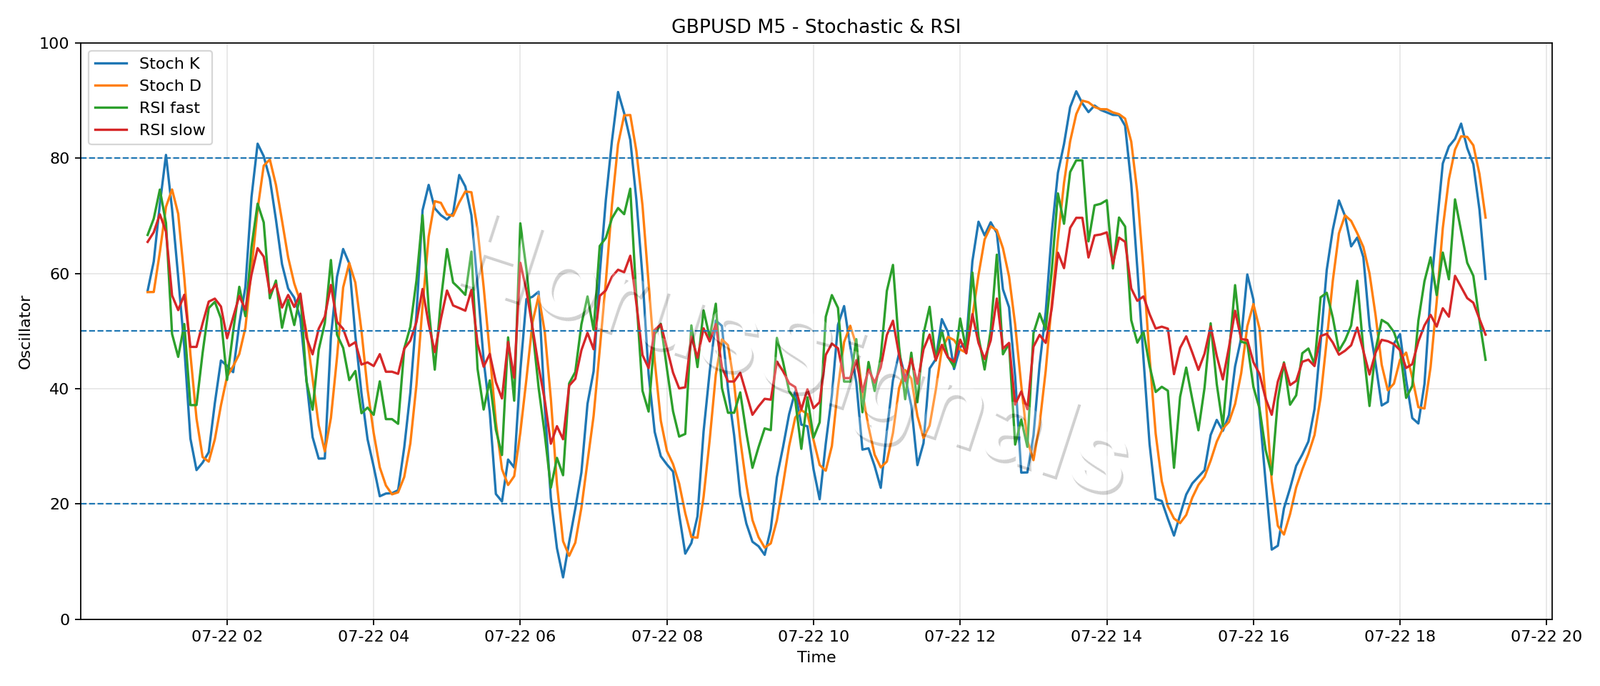The width and height of the screenshot is (1600, 686).
Task: Select the RSI fast legend label
Action: 169,108
